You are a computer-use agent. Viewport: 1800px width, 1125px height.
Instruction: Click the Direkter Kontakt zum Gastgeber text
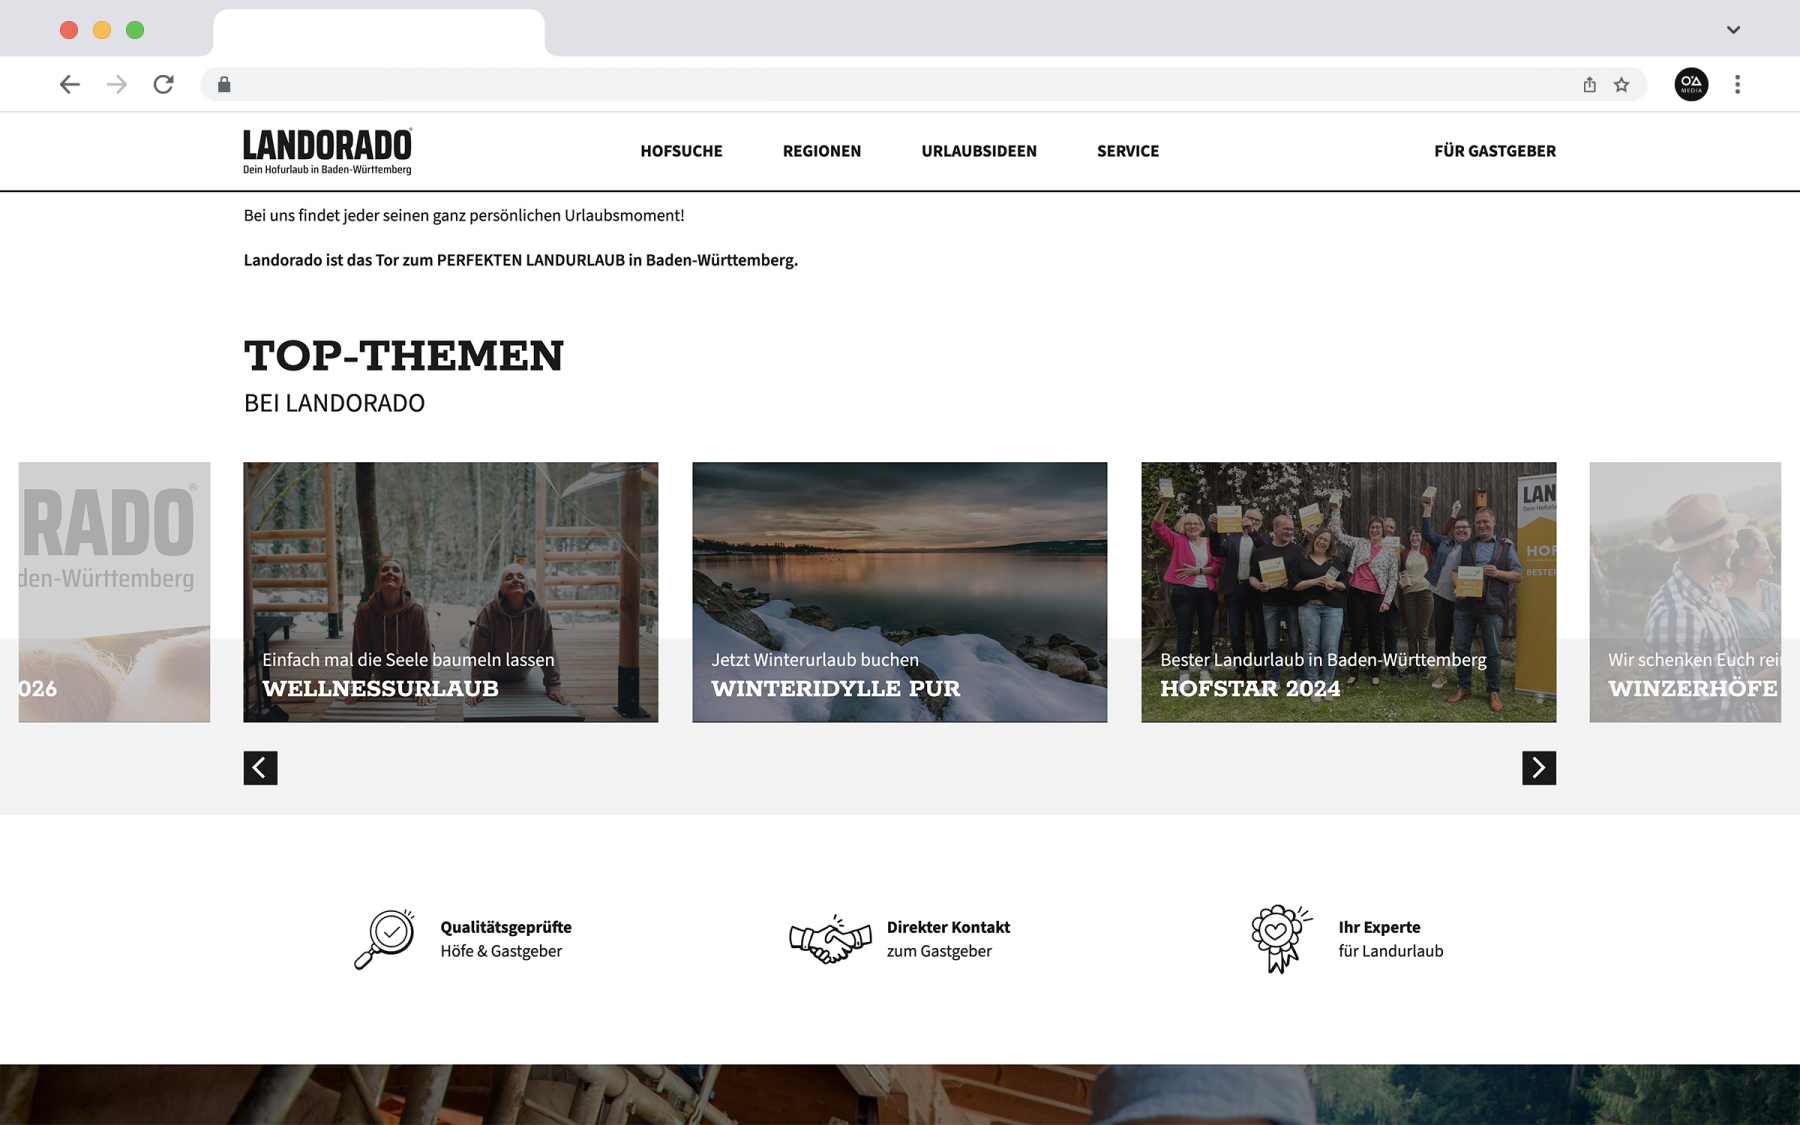948,939
